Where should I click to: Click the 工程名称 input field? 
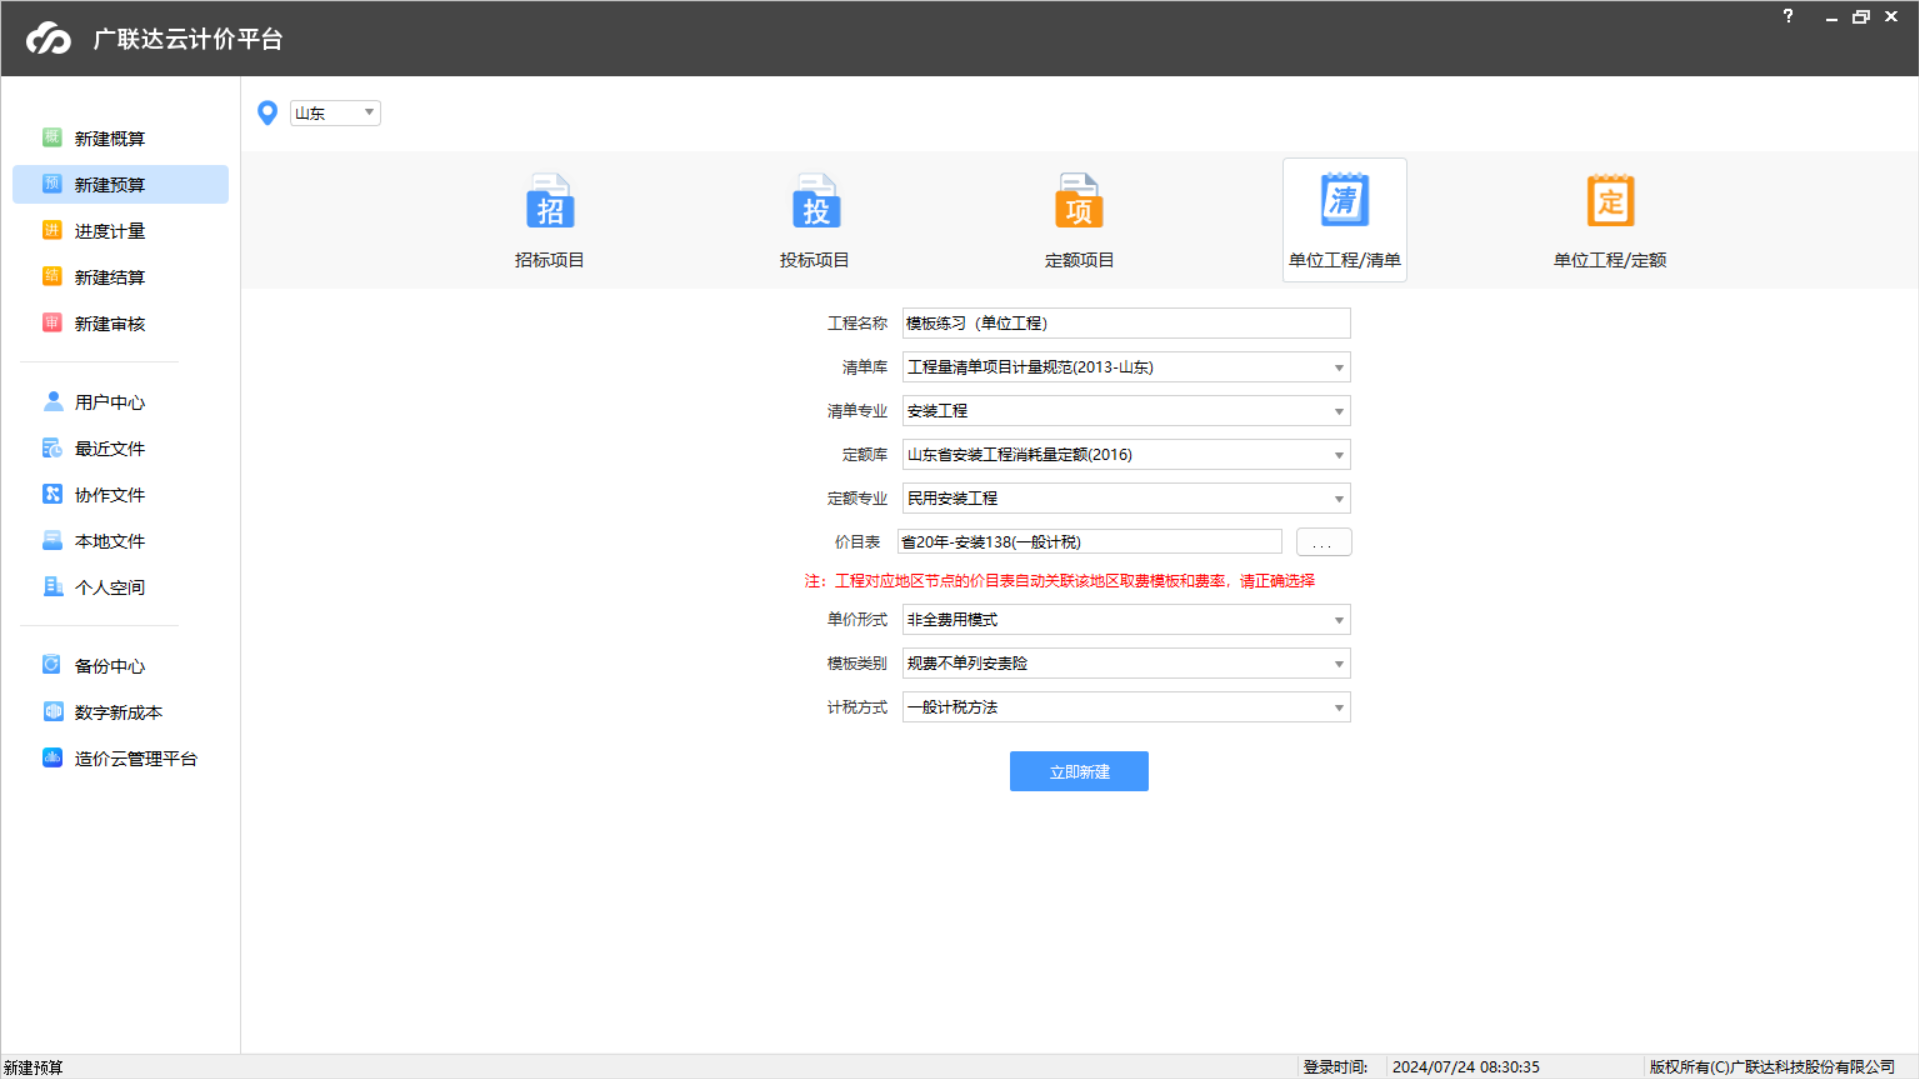1126,323
